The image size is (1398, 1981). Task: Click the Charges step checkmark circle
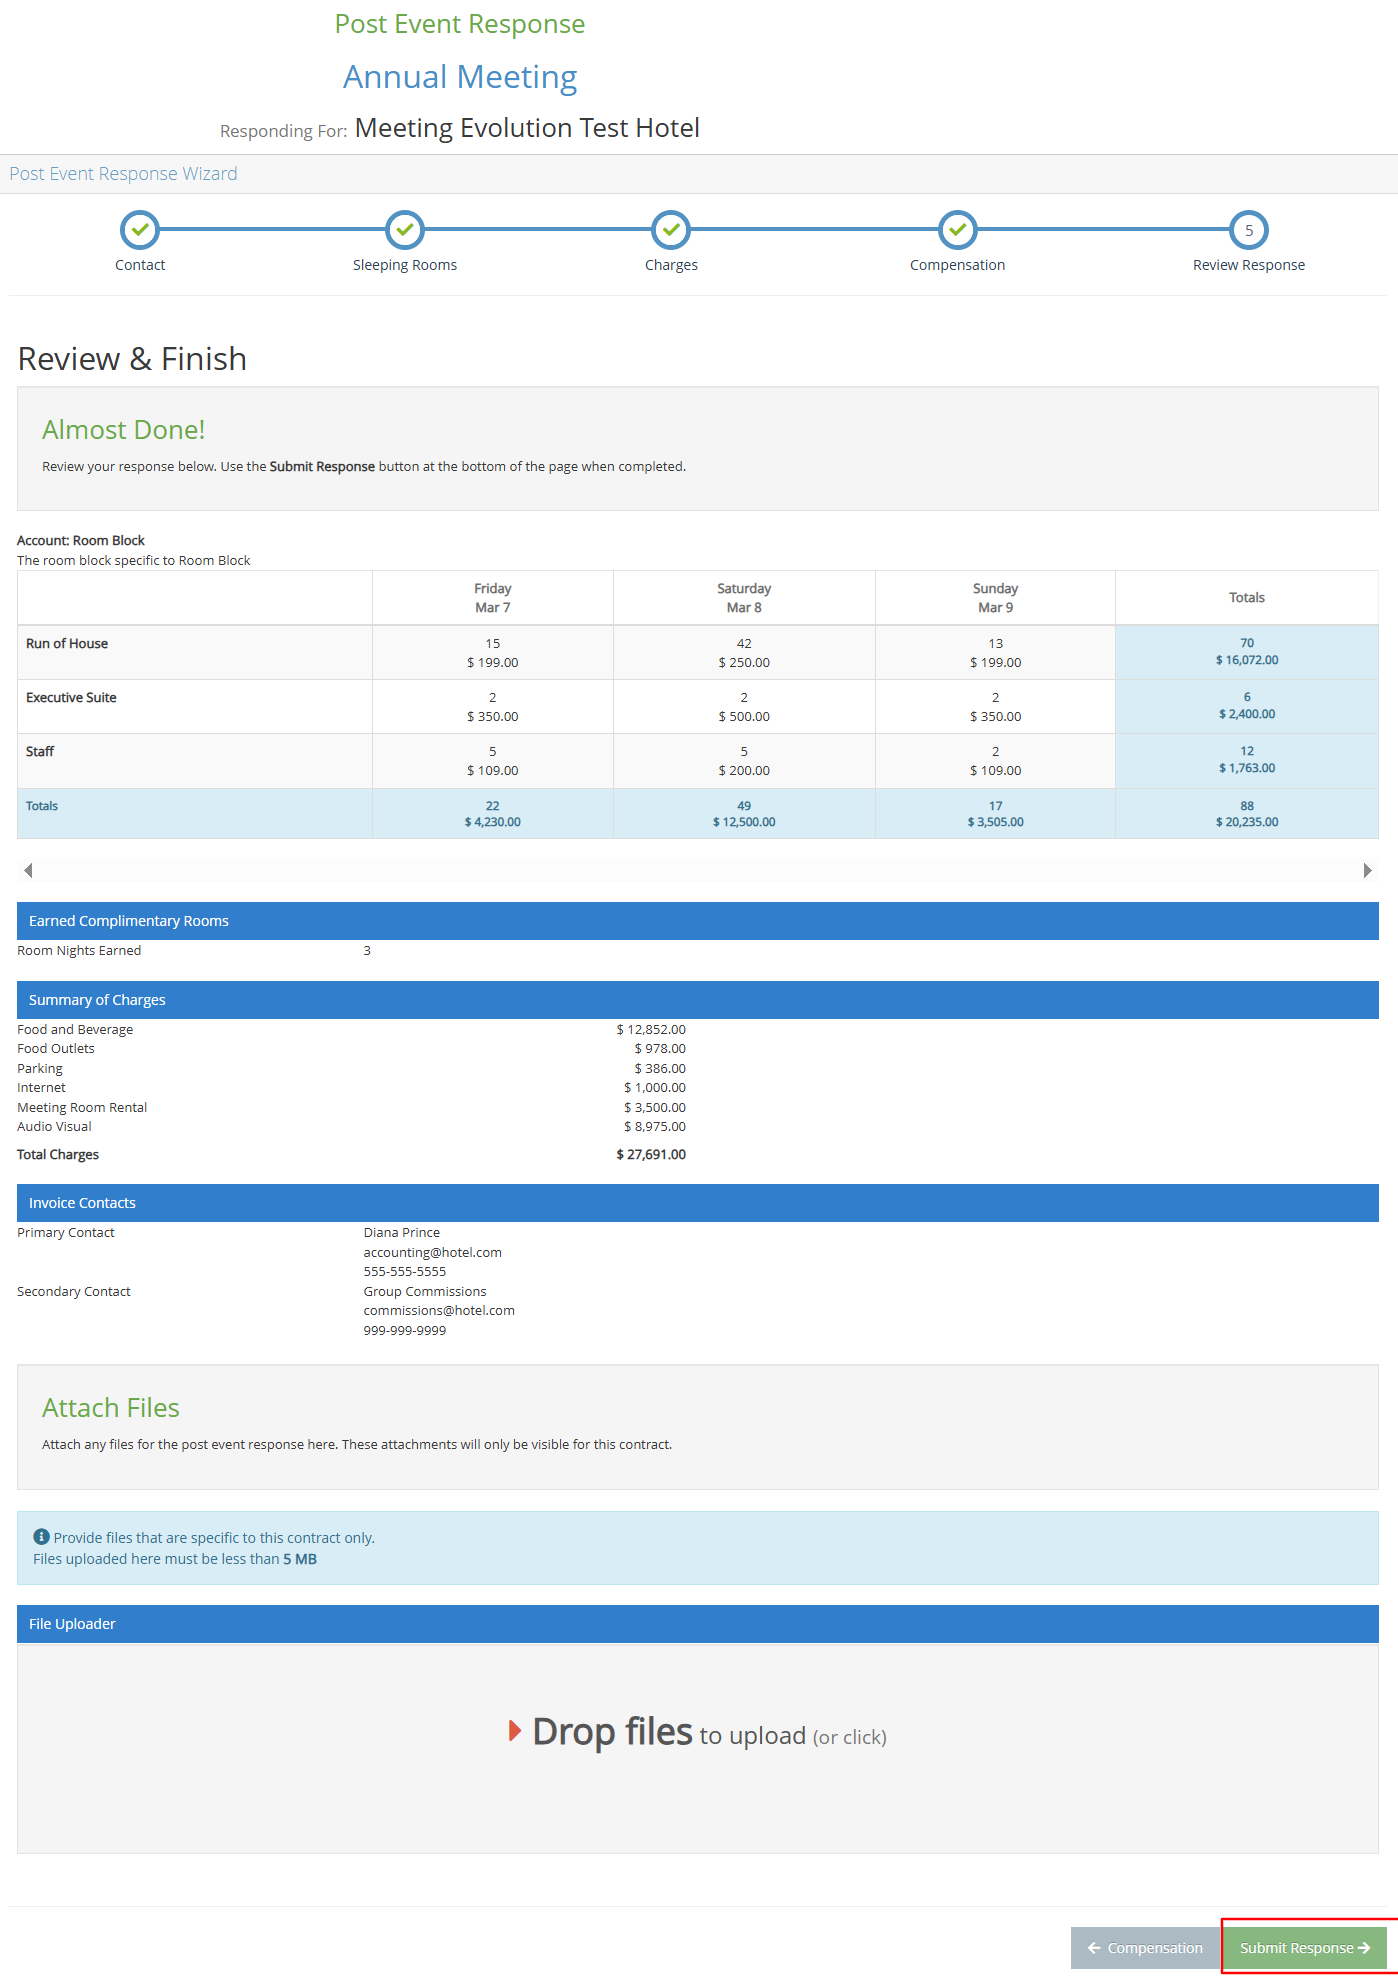coord(671,230)
